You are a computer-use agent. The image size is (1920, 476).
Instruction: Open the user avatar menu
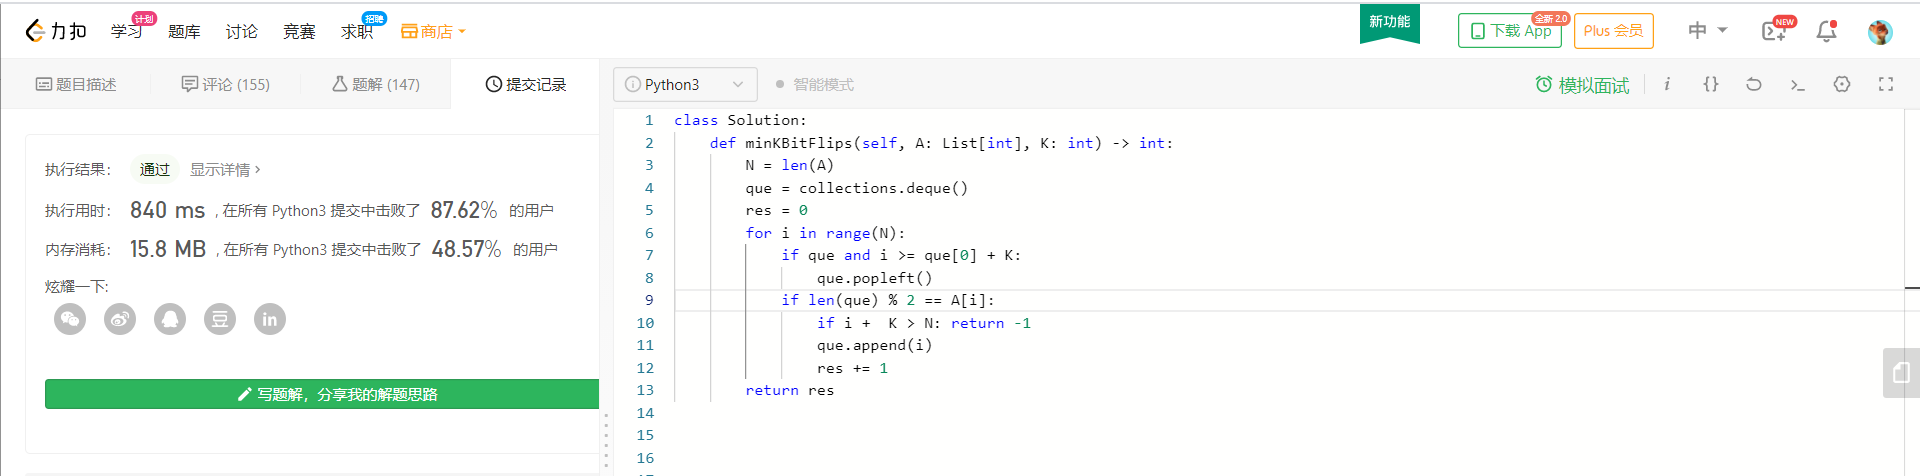(1880, 32)
